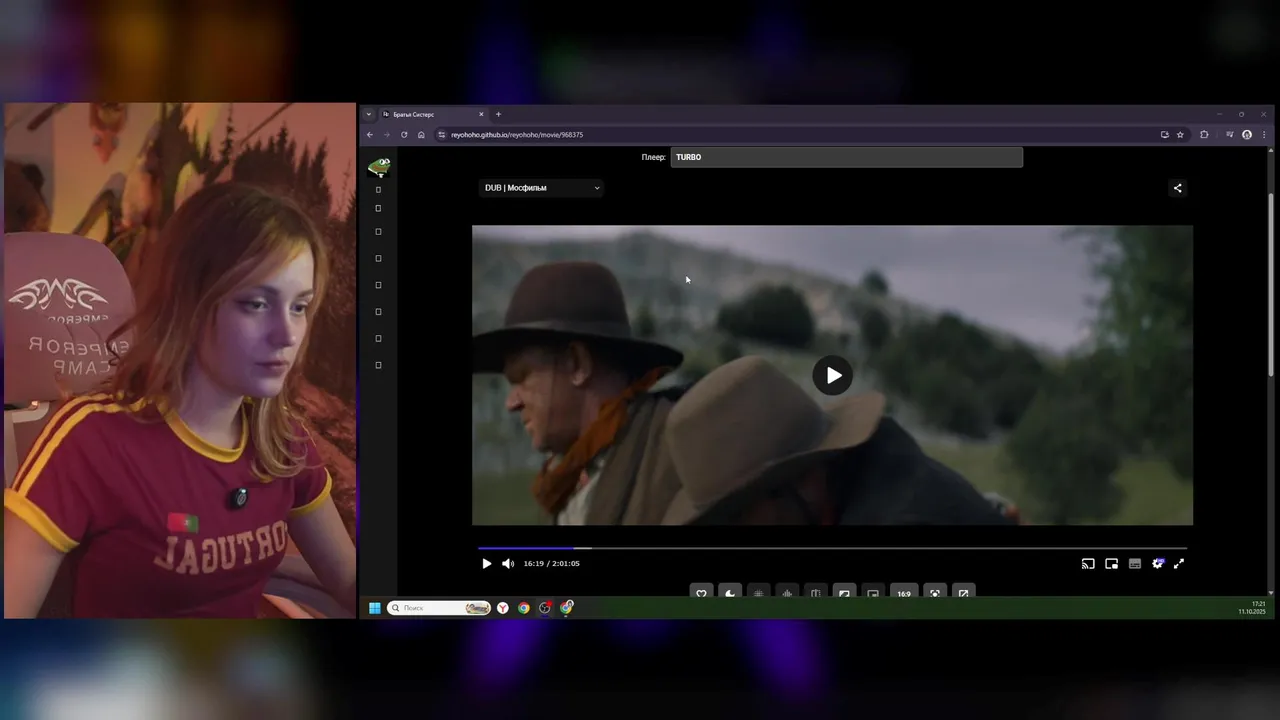This screenshot has height=720, width=1280.
Task: Enter fullscreen with the expand arrows
Action: (x=1179, y=564)
